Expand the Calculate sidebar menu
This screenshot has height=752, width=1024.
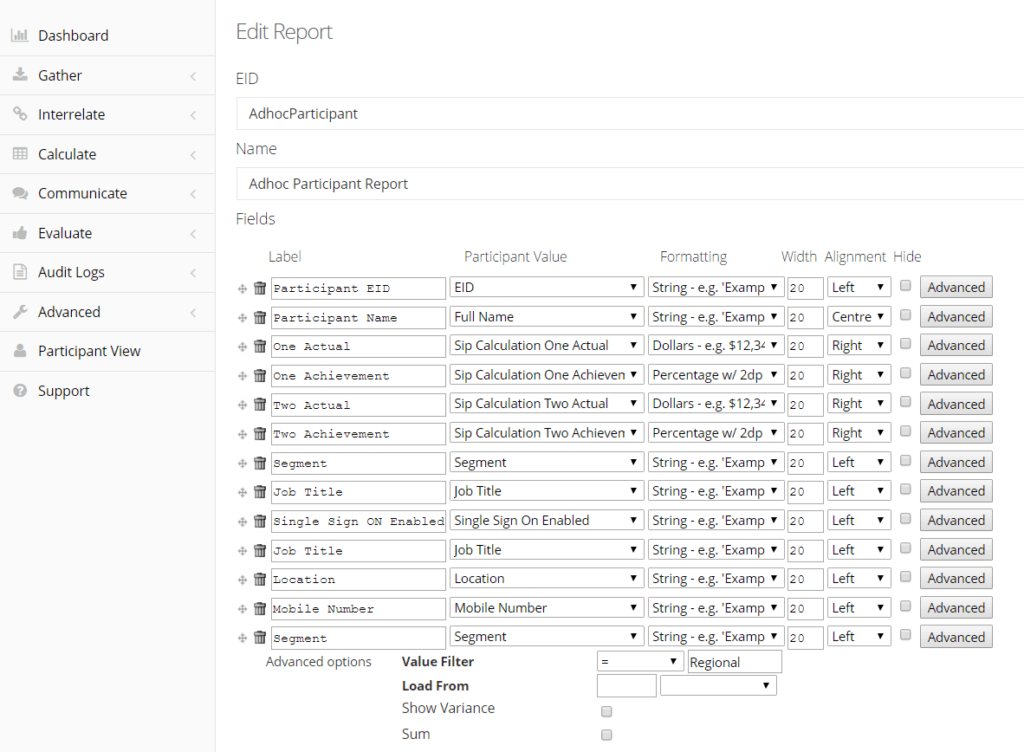click(107, 154)
